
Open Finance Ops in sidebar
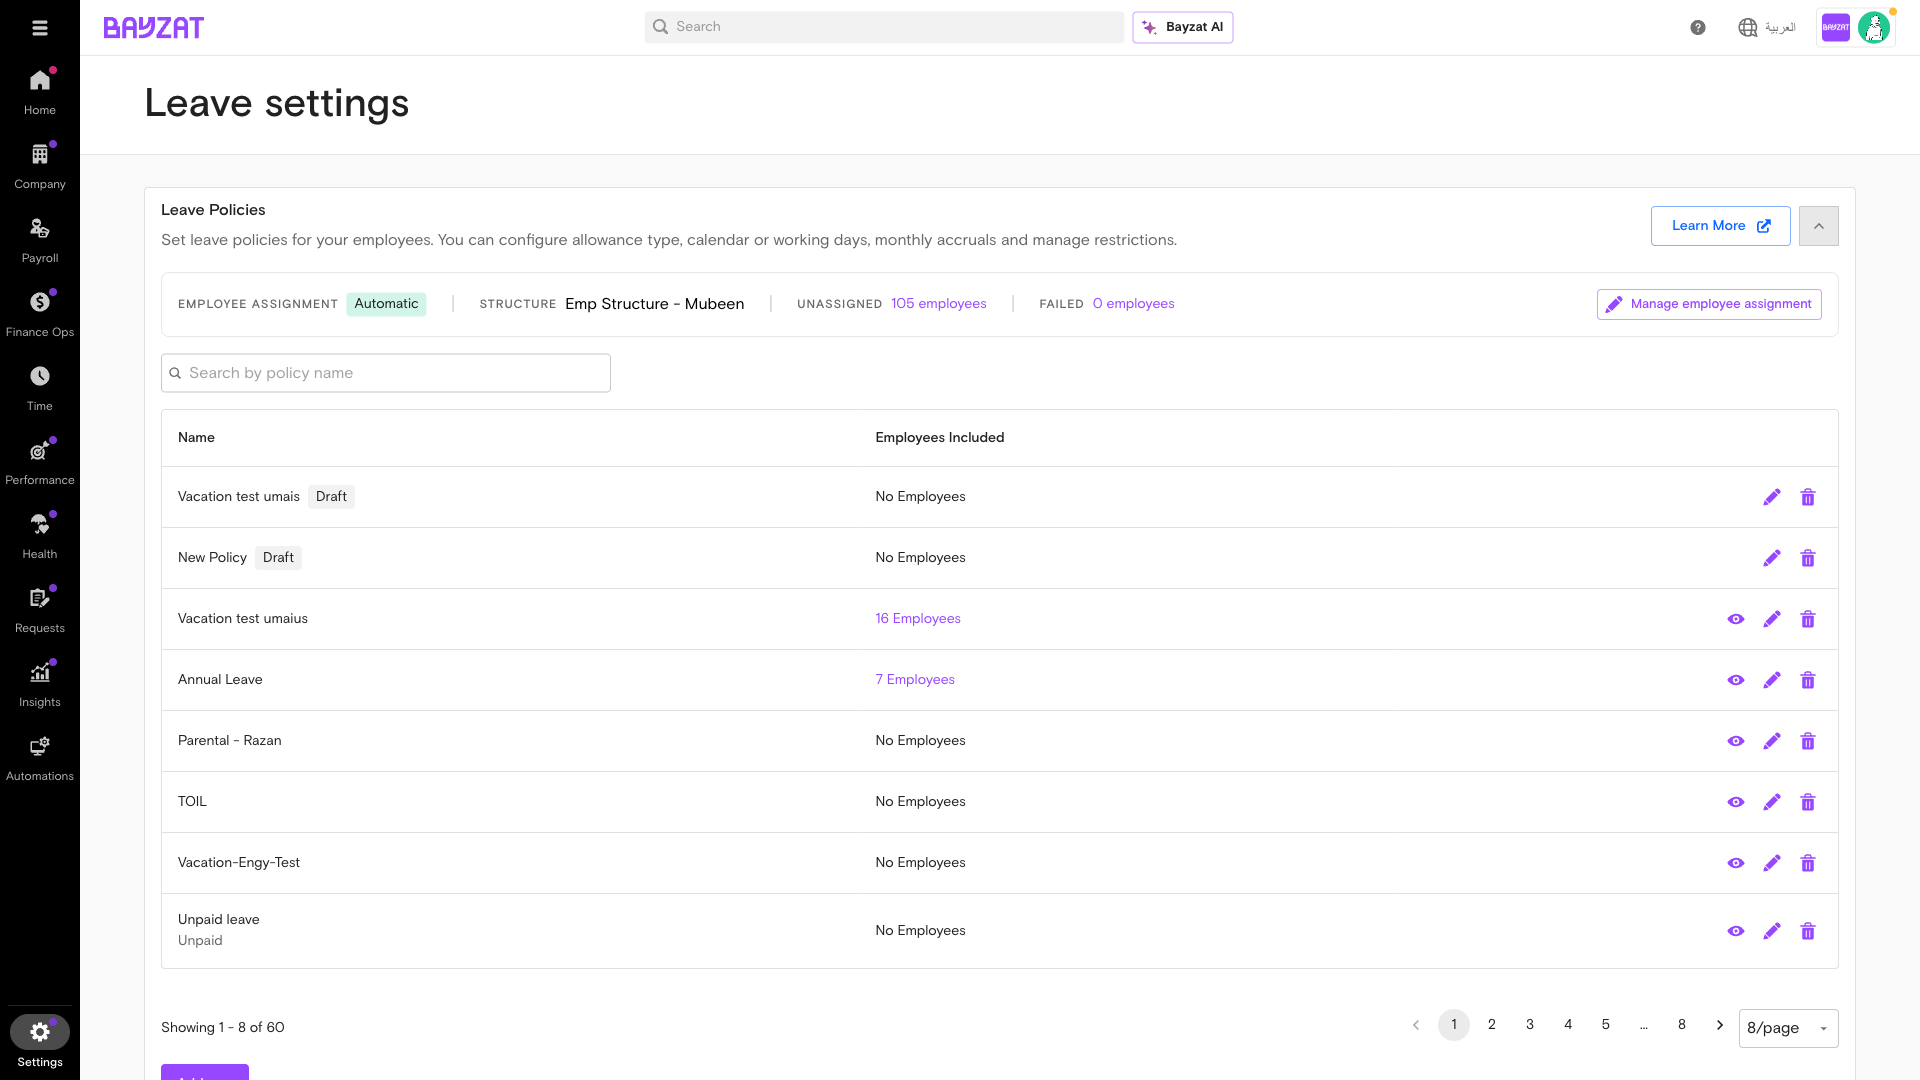[40, 314]
